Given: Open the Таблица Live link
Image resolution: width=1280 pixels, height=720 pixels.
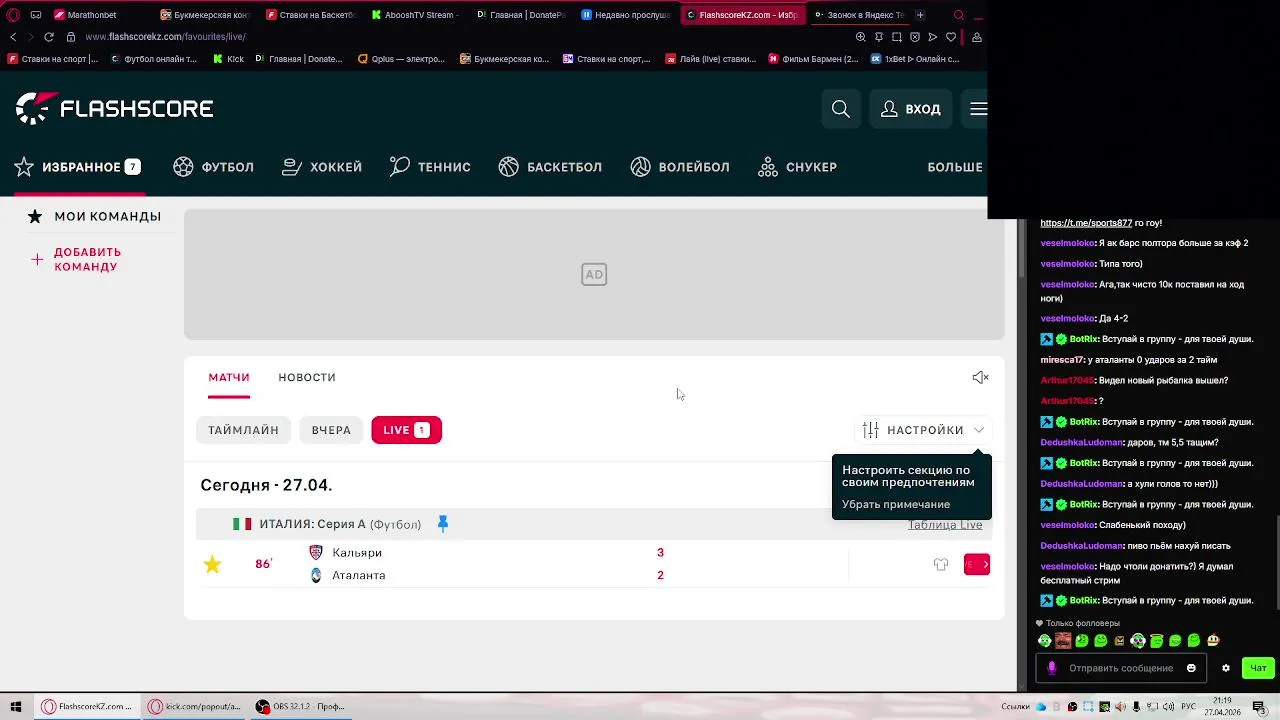Looking at the screenshot, I should point(945,524).
